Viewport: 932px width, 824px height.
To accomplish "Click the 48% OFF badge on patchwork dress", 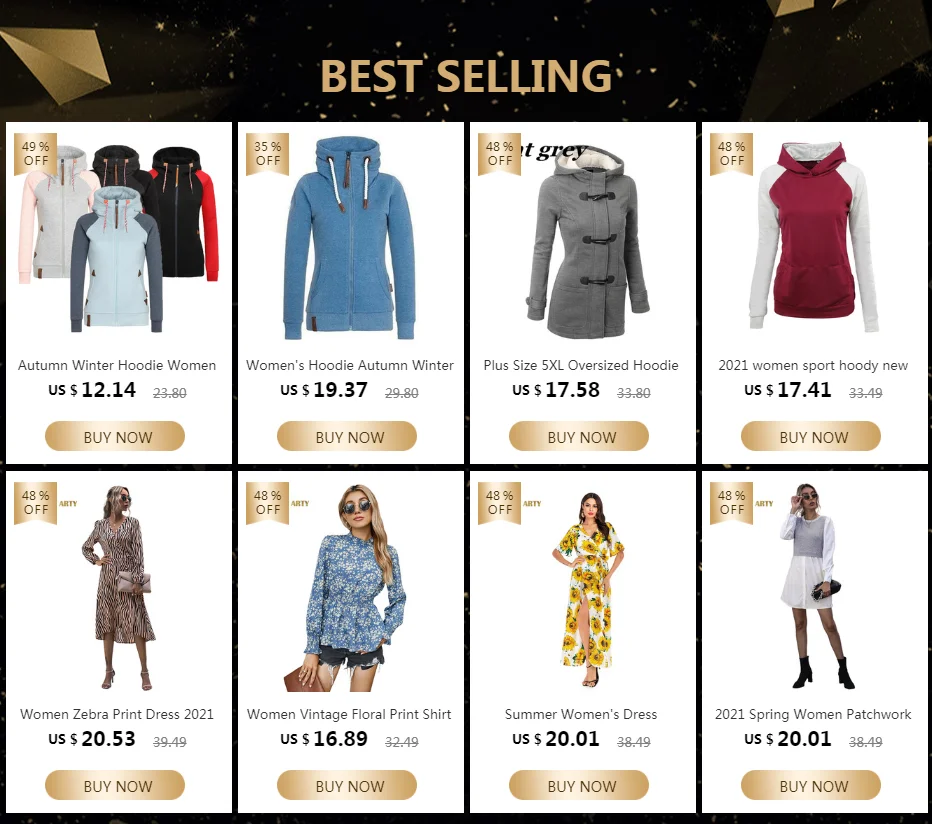I will point(731,503).
